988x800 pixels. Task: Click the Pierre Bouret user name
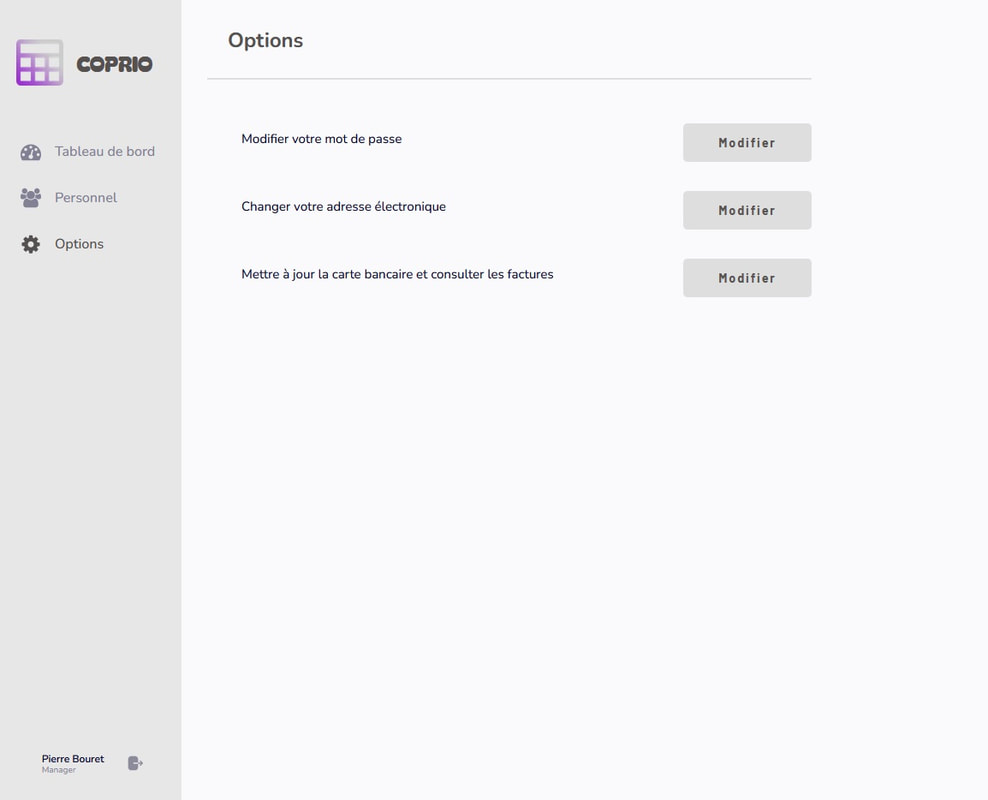click(73, 759)
